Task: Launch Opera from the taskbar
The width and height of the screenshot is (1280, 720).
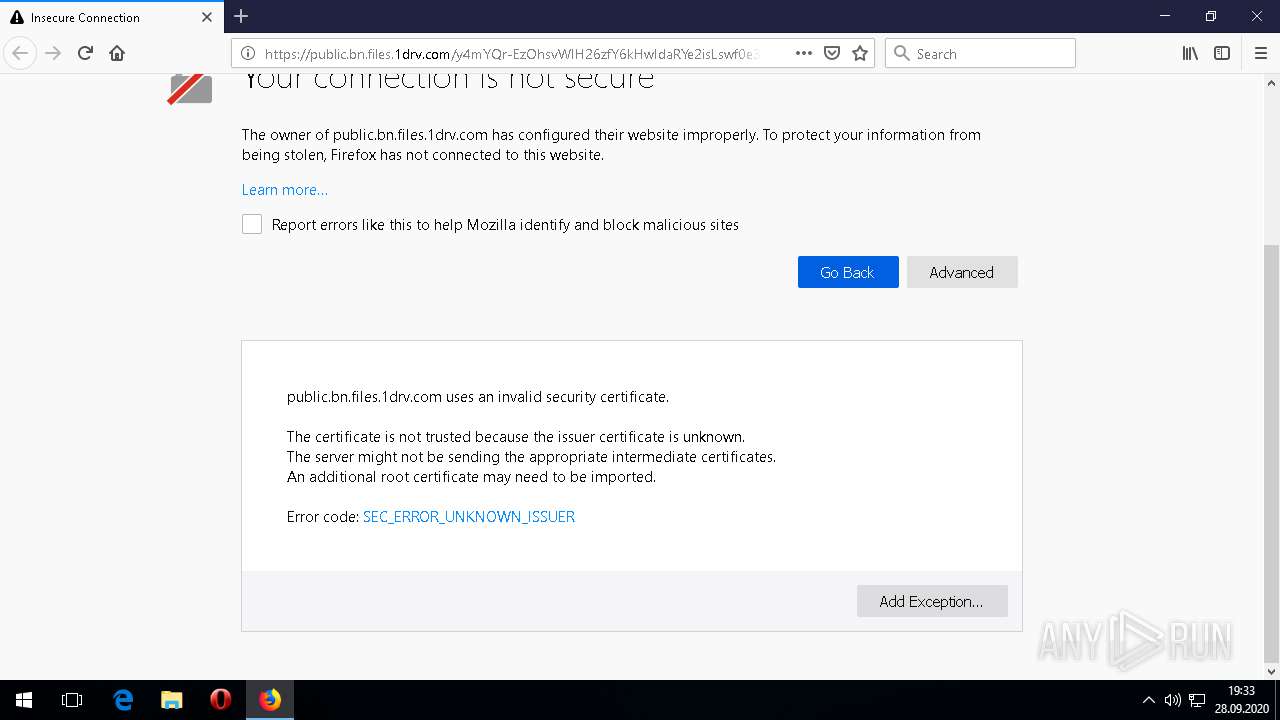Action: 221,700
